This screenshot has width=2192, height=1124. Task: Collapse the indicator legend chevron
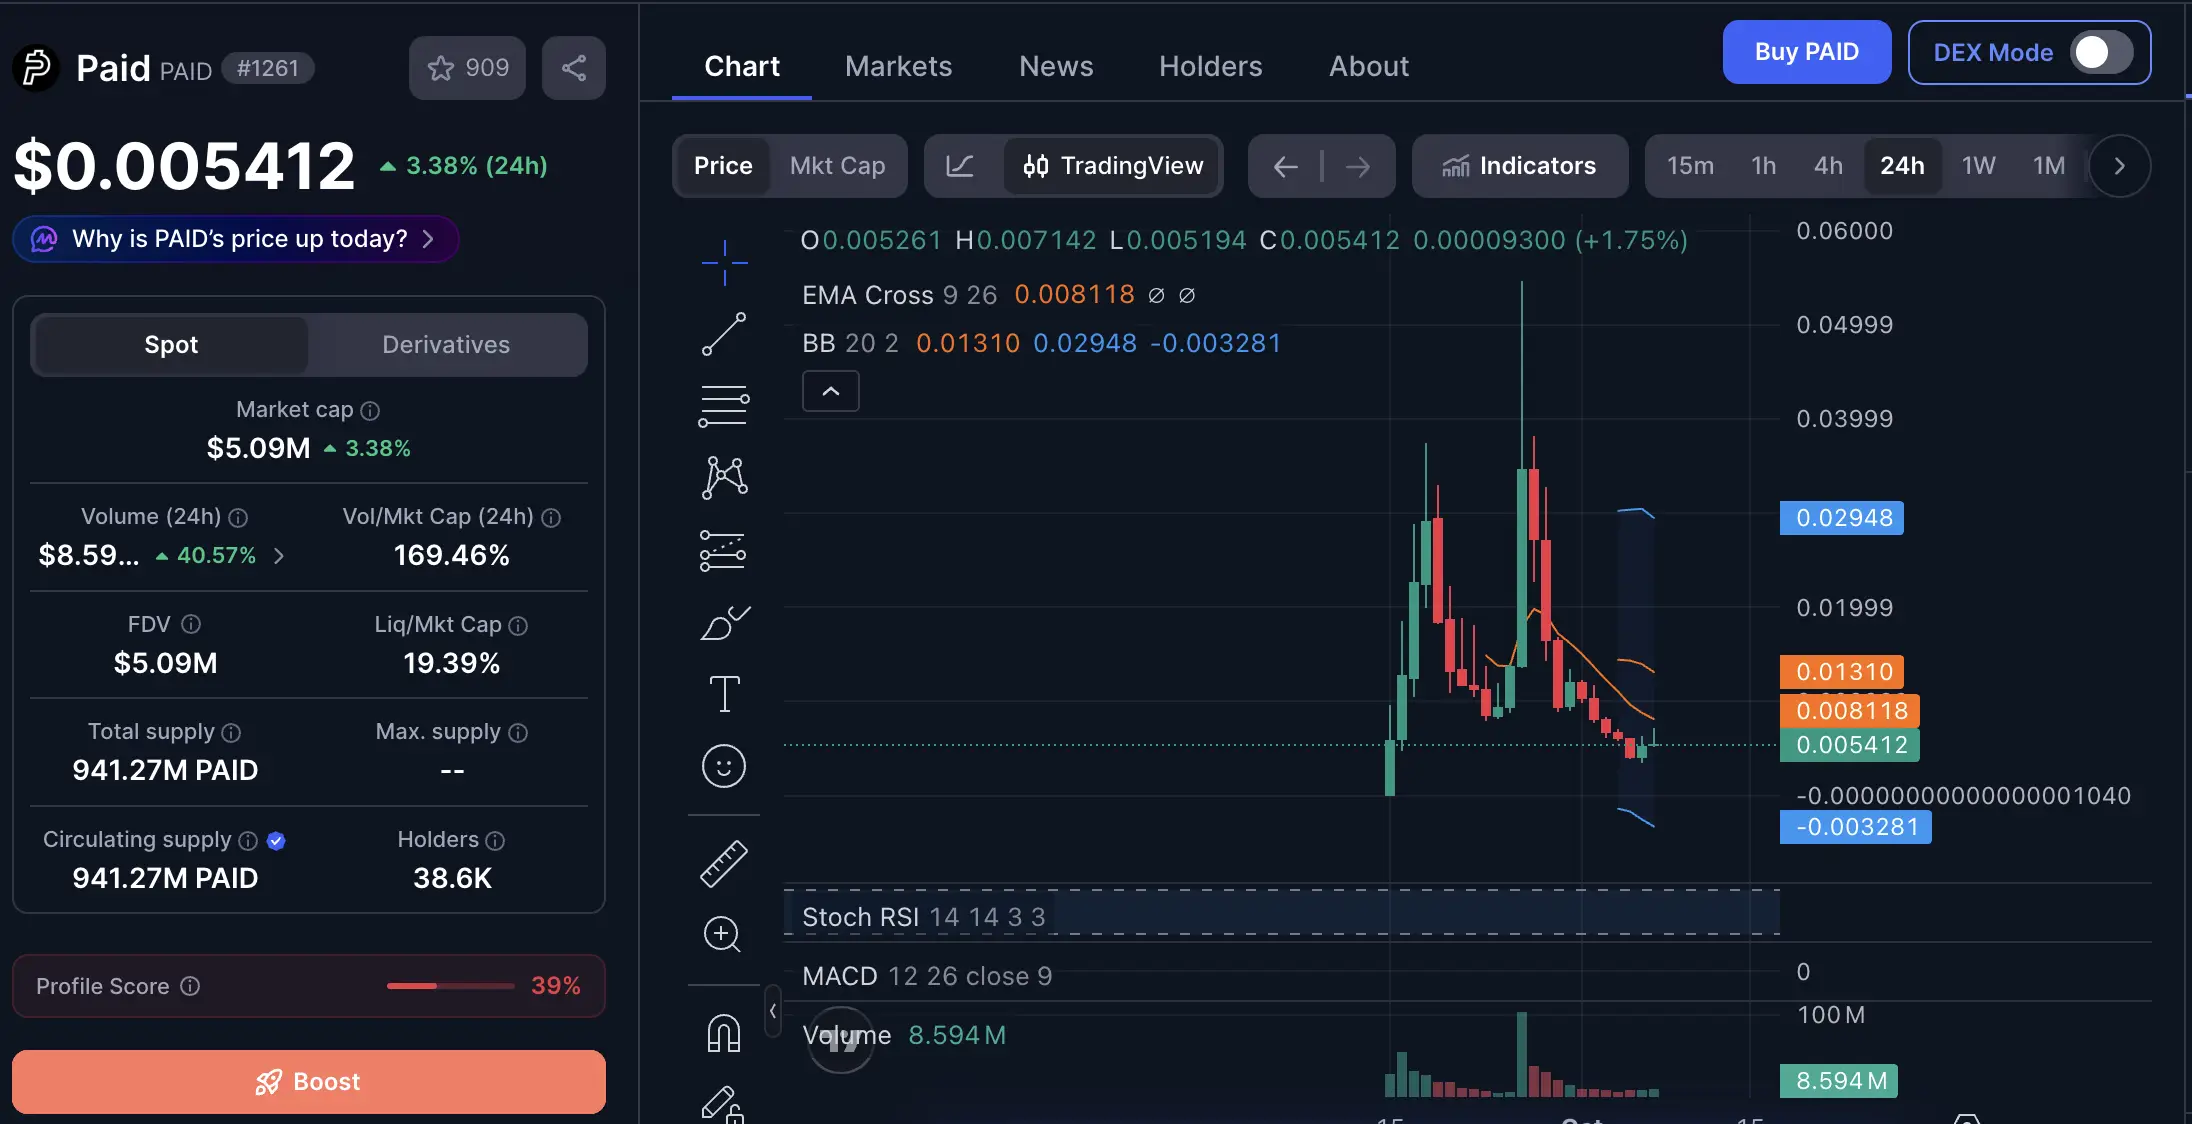[831, 391]
